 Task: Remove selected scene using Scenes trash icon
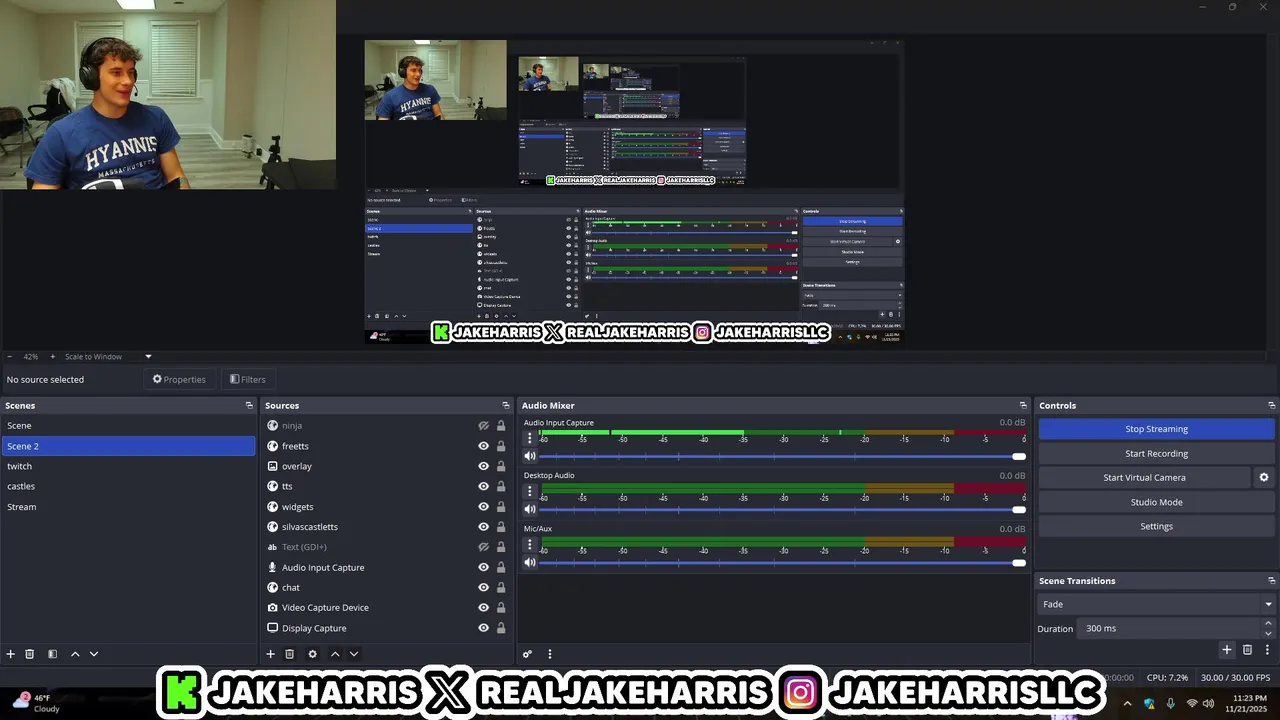30,654
